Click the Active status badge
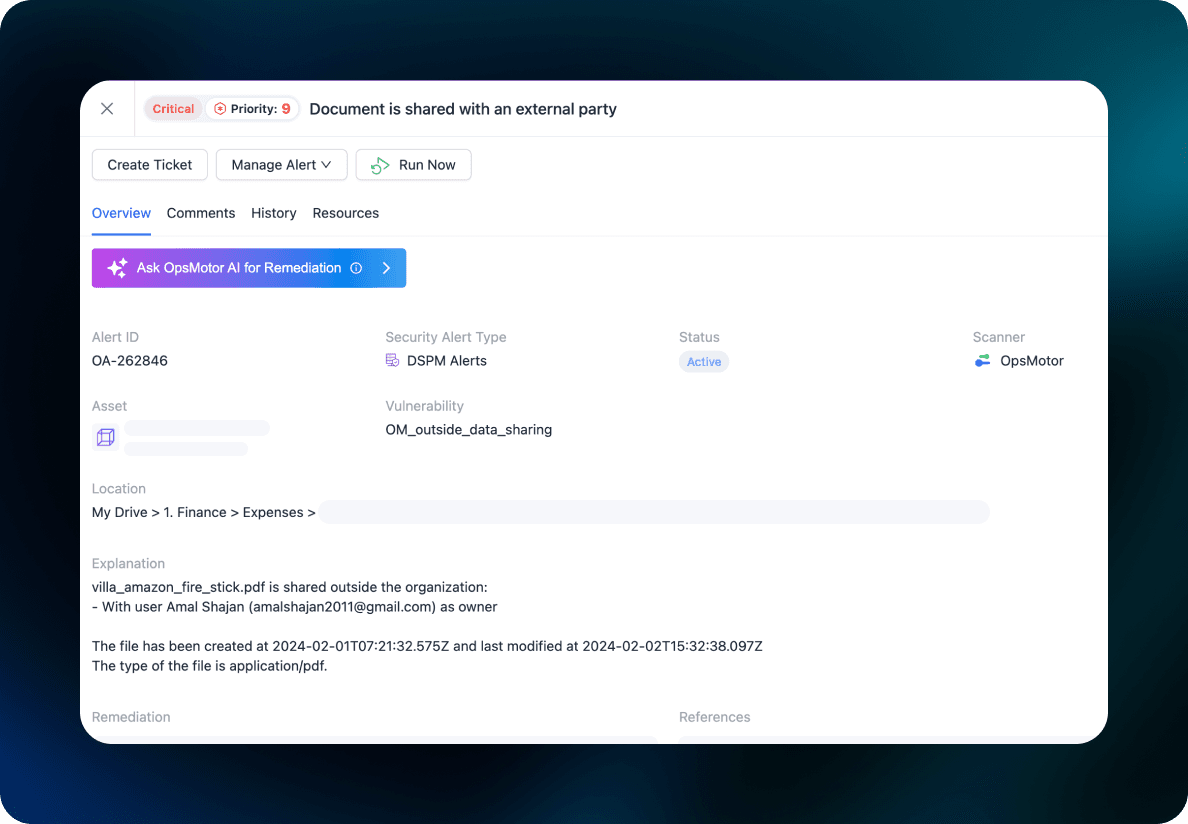This screenshot has width=1188, height=824. point(704,362)
